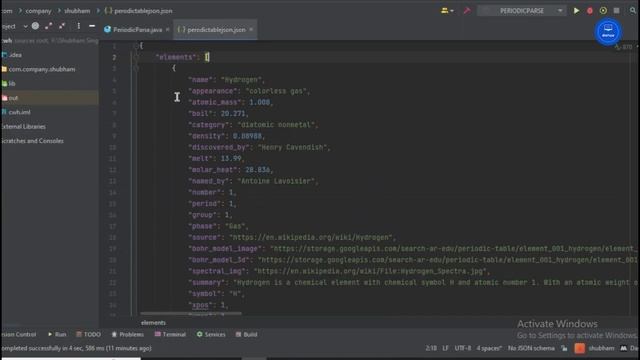Open the Problems tool window
Image resolution: width=640 pixels, height=360 pixels.
coord(127,334)
